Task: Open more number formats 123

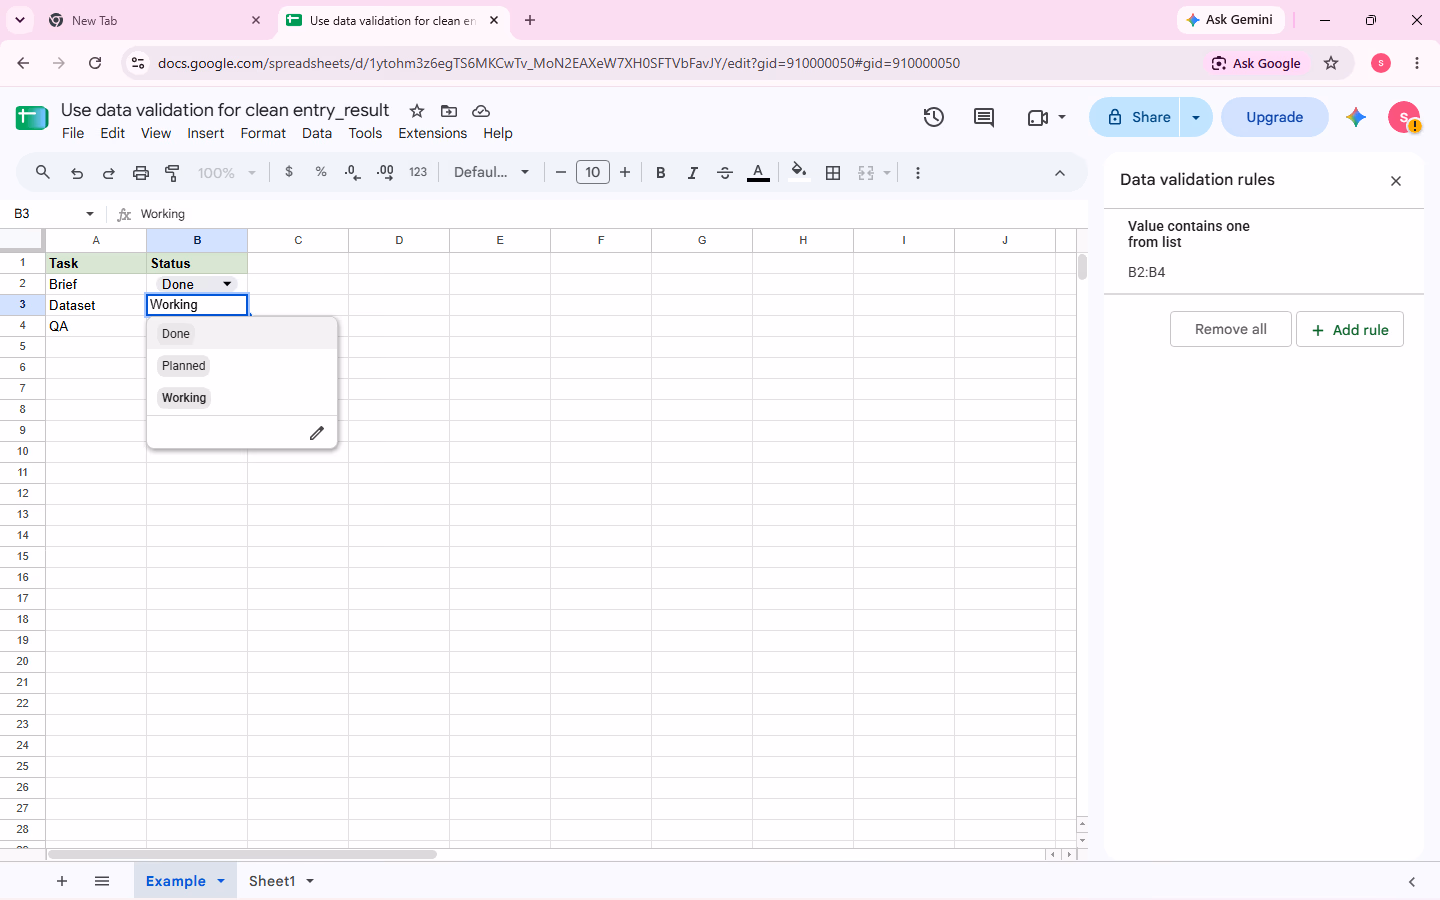Action: [418, 172]
